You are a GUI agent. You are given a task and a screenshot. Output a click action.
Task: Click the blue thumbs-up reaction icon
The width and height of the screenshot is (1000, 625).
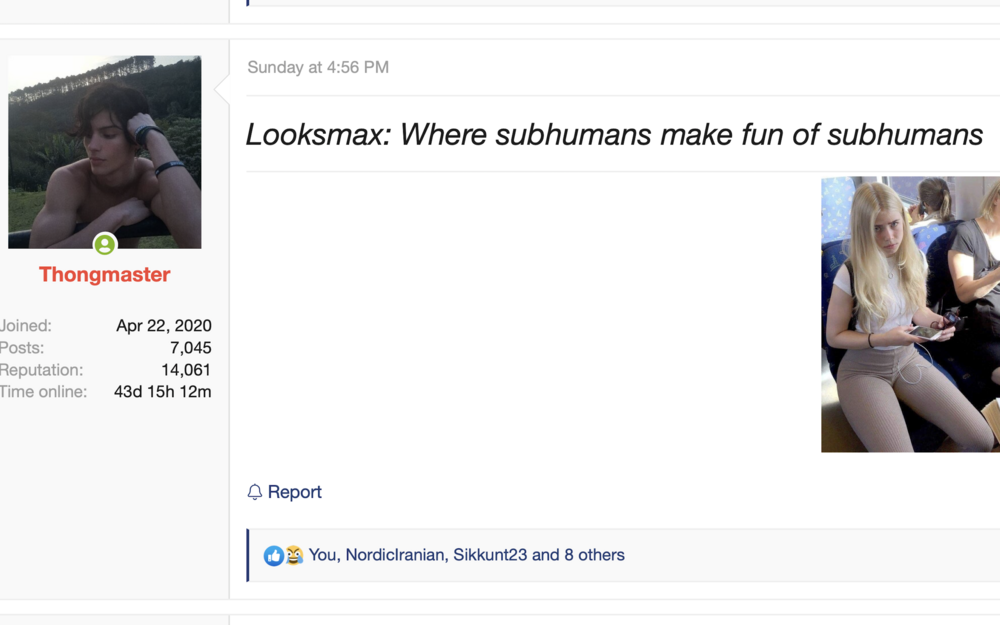point(273,555)
